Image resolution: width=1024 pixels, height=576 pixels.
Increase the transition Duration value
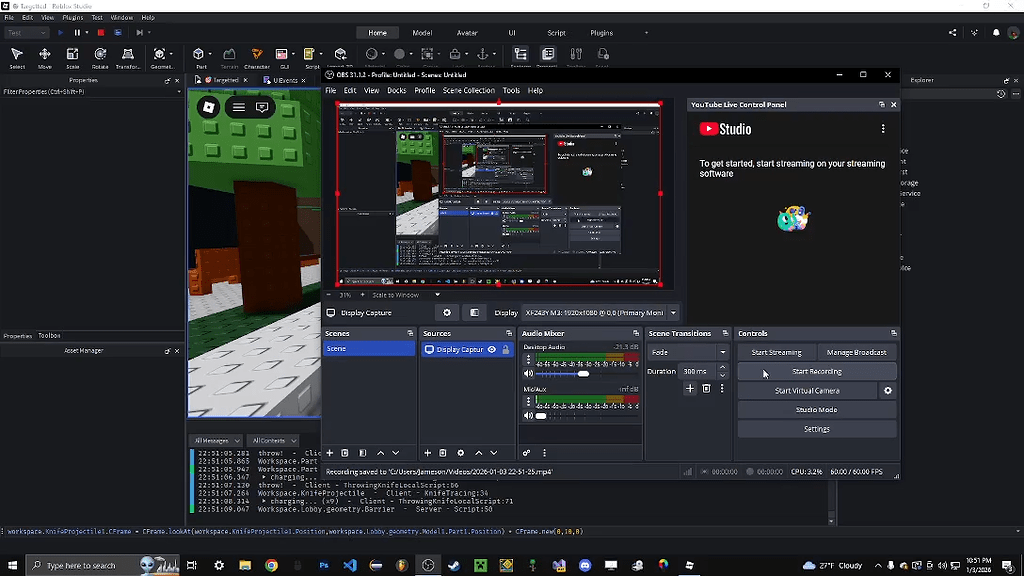722,368
